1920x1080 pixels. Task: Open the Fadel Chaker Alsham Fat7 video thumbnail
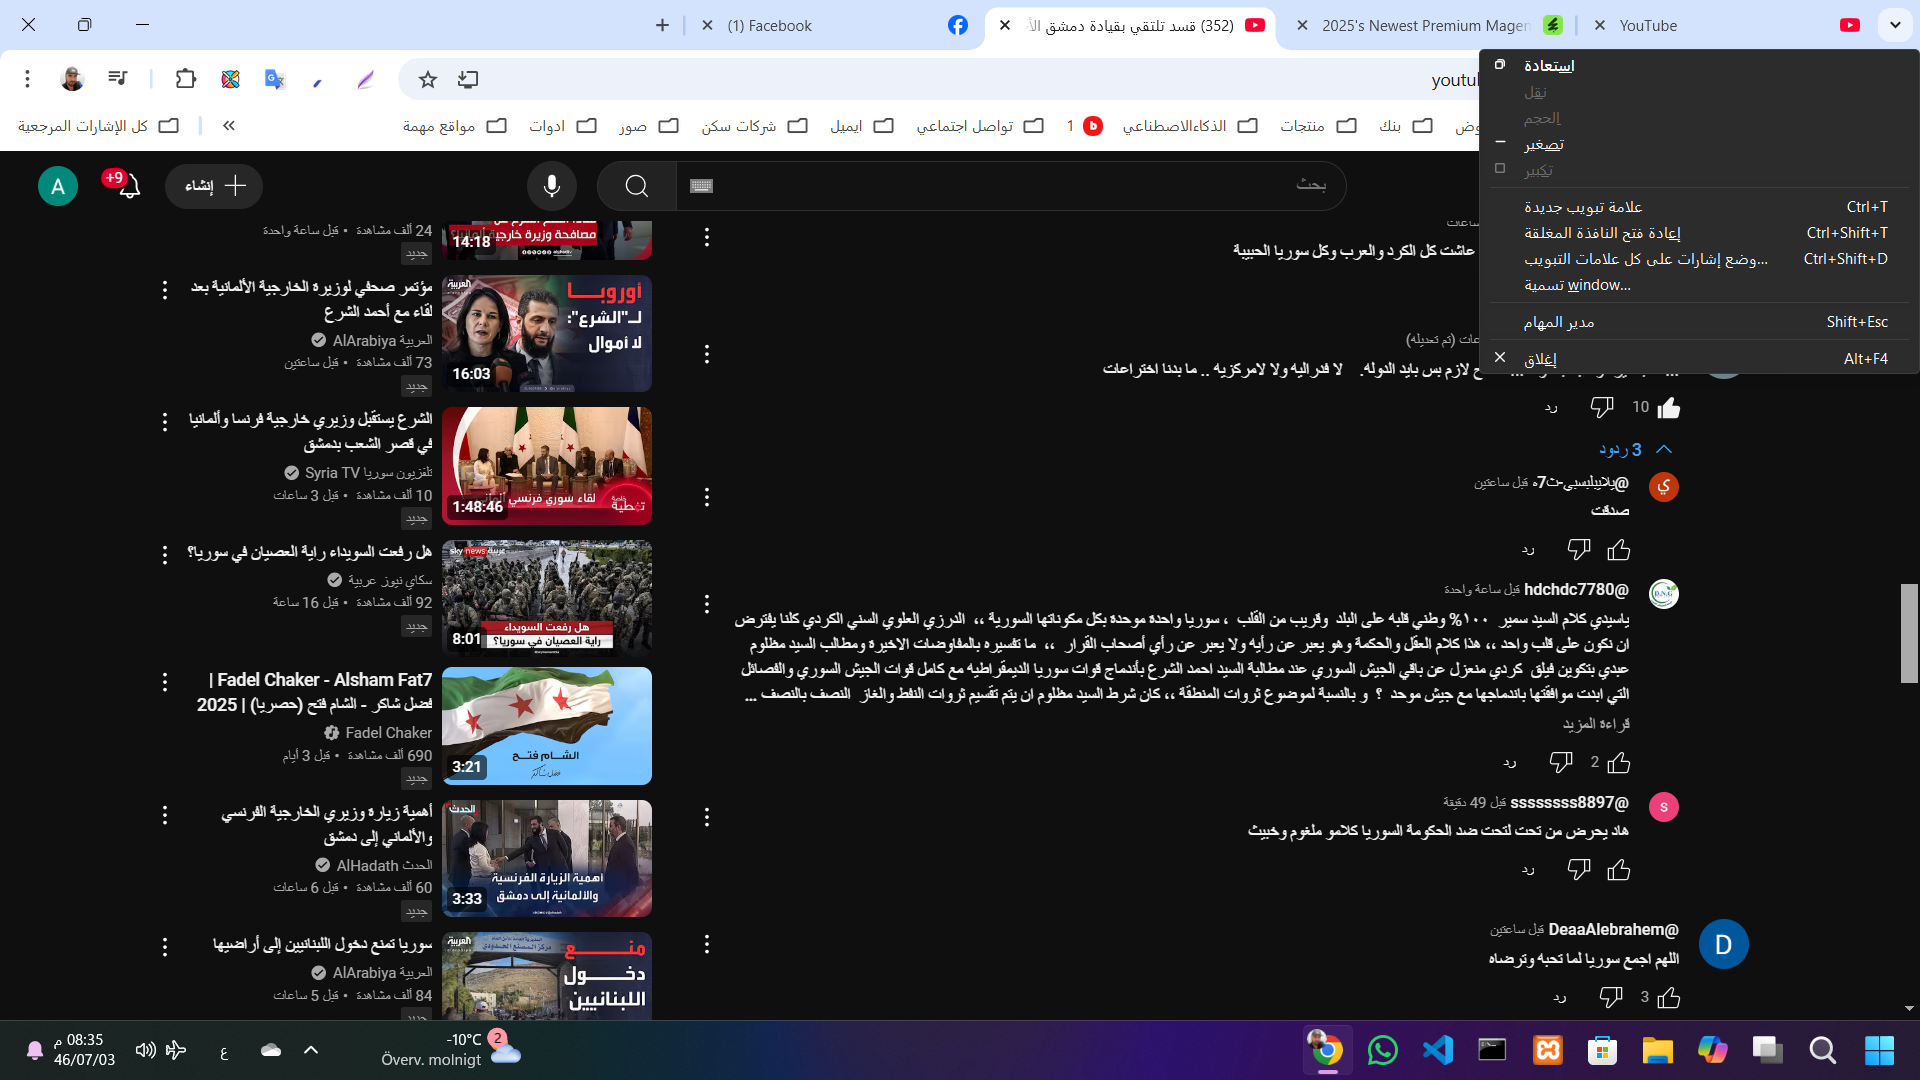(x=547, y=726)
